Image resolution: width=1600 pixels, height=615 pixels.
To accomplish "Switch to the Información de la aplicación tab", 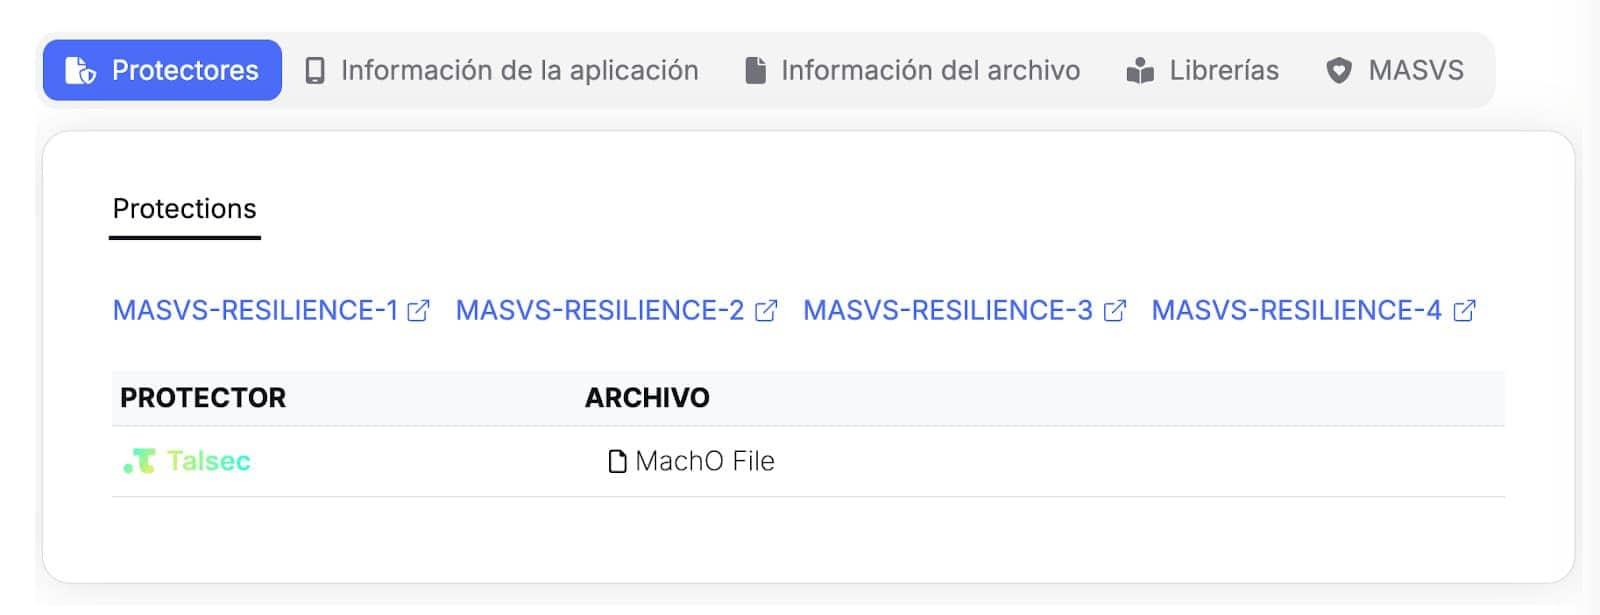I will coord(520,70).
